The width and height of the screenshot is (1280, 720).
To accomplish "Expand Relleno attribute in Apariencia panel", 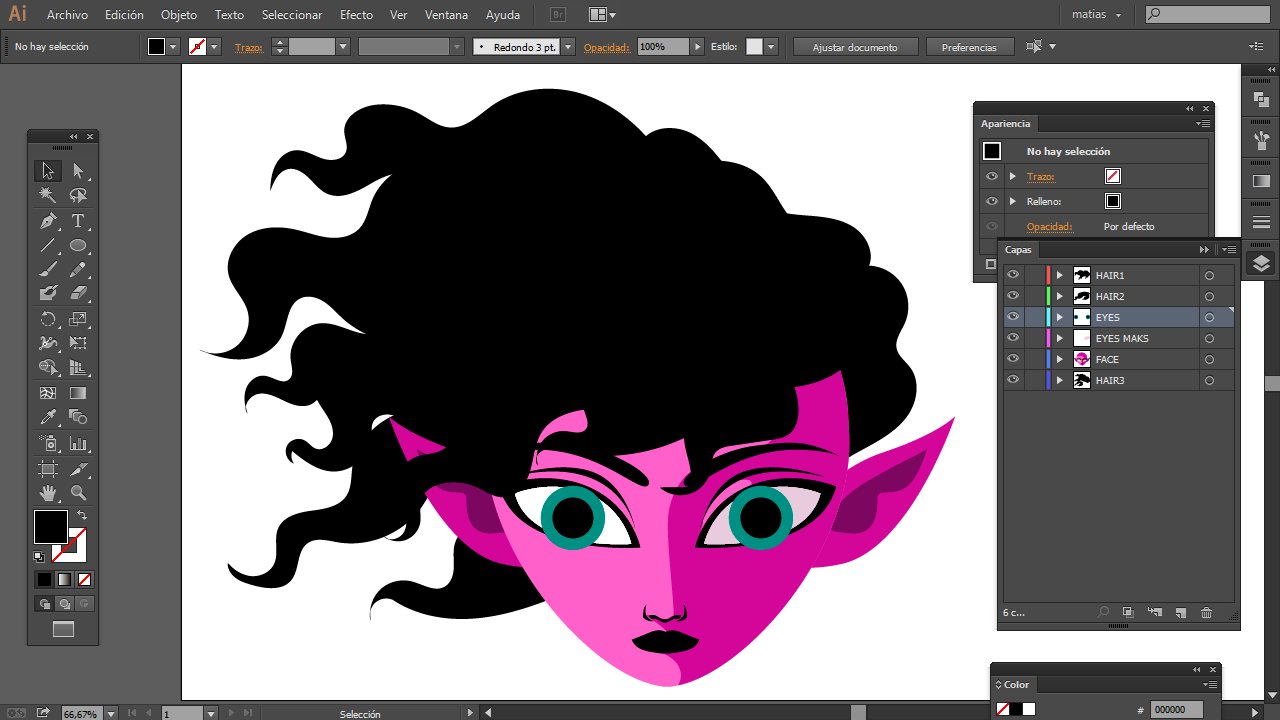I will pos(1013,201).
